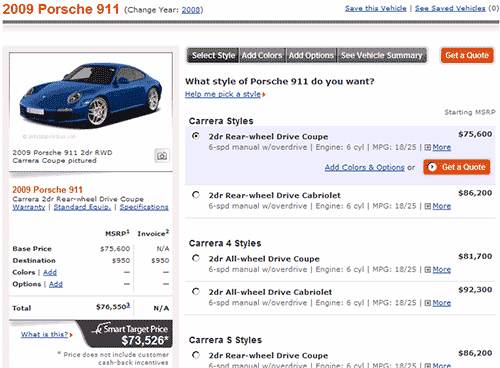Open the Specifications link
500x368 pixels.
[144, 207]
